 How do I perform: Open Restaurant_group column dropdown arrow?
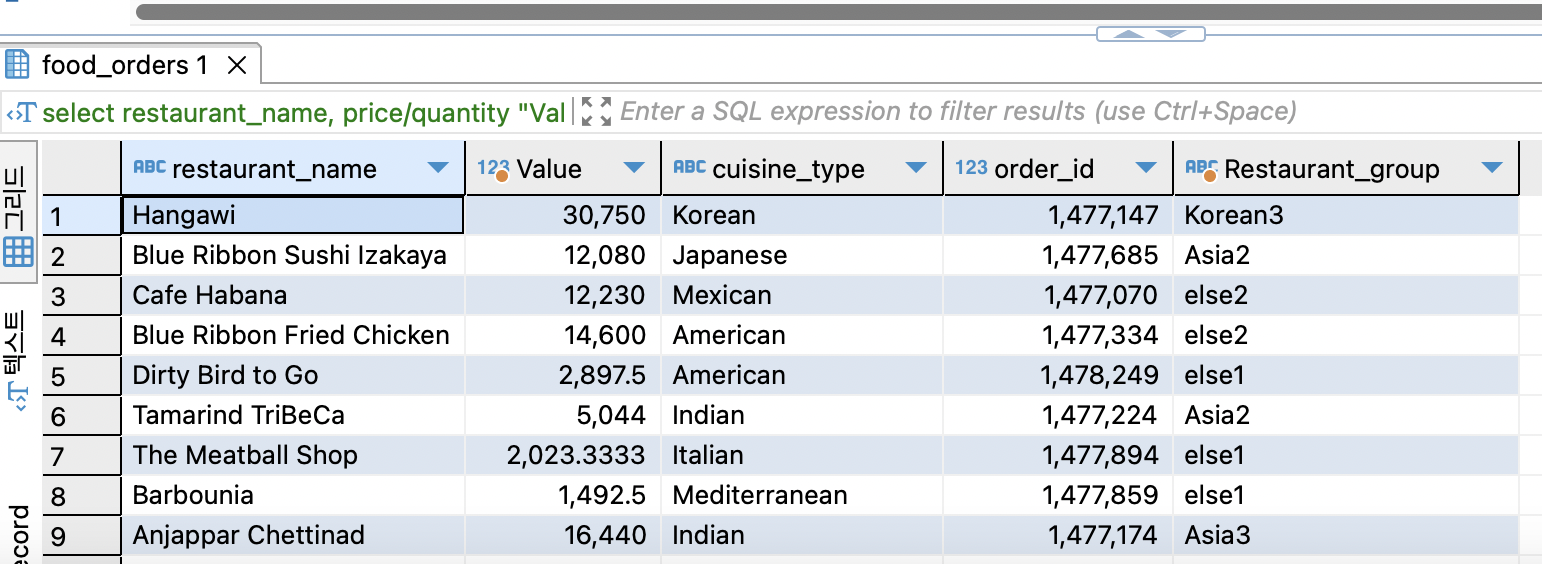coord(1492,168)
